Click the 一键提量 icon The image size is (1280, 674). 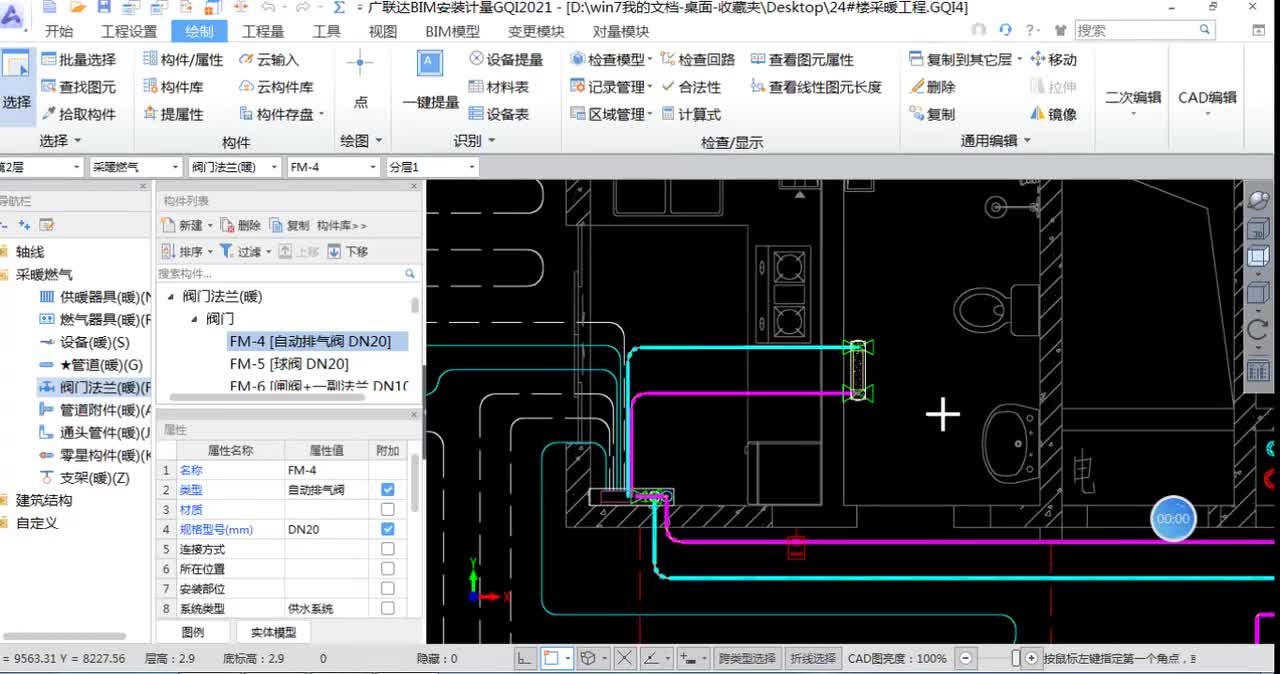click(x=430, y=63)
